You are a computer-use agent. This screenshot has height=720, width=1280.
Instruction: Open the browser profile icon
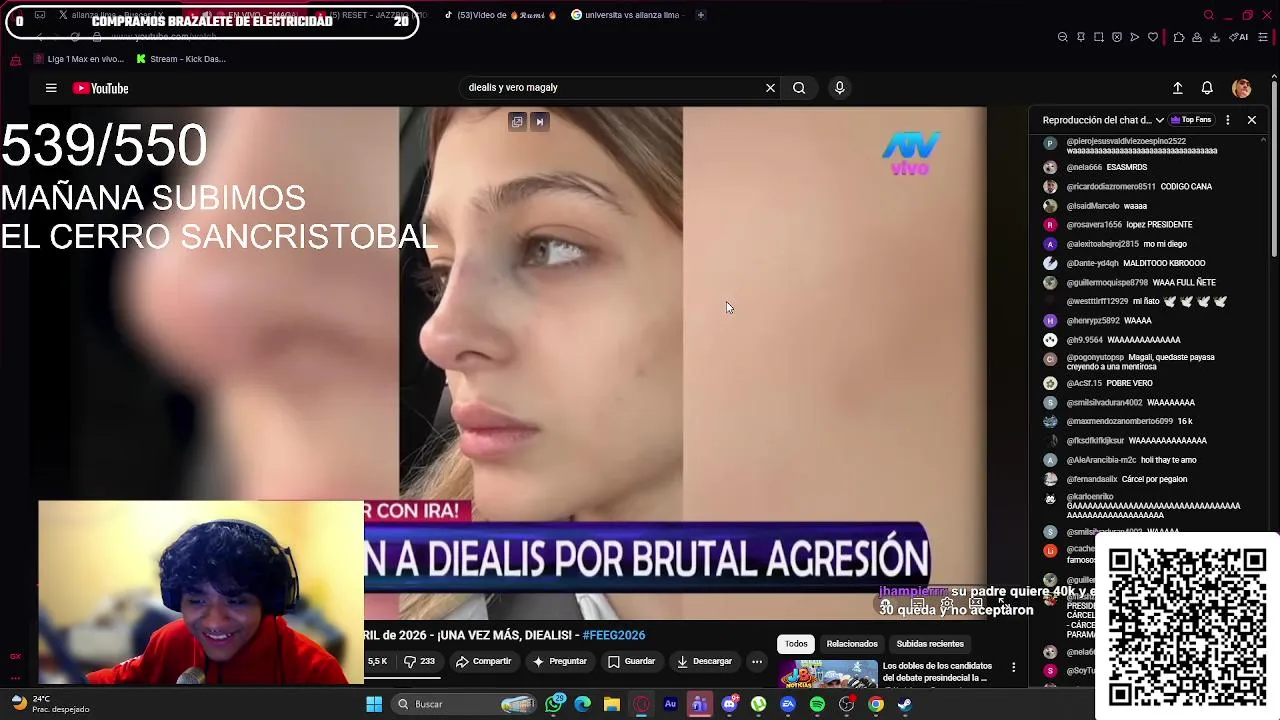point(1197,37)
